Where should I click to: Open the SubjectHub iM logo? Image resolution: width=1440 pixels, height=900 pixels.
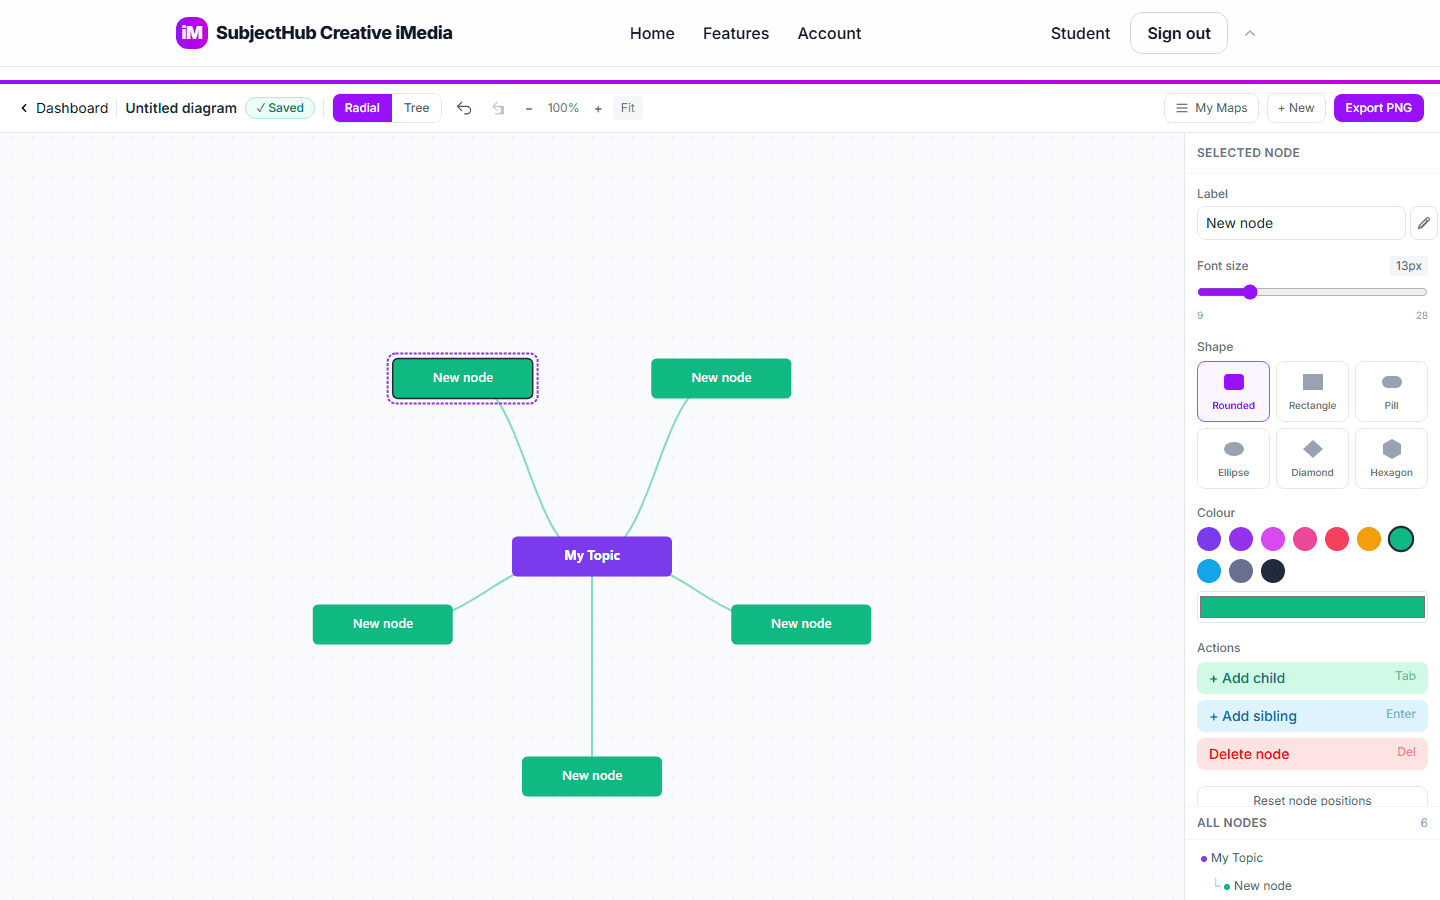(x=192, y=33)
